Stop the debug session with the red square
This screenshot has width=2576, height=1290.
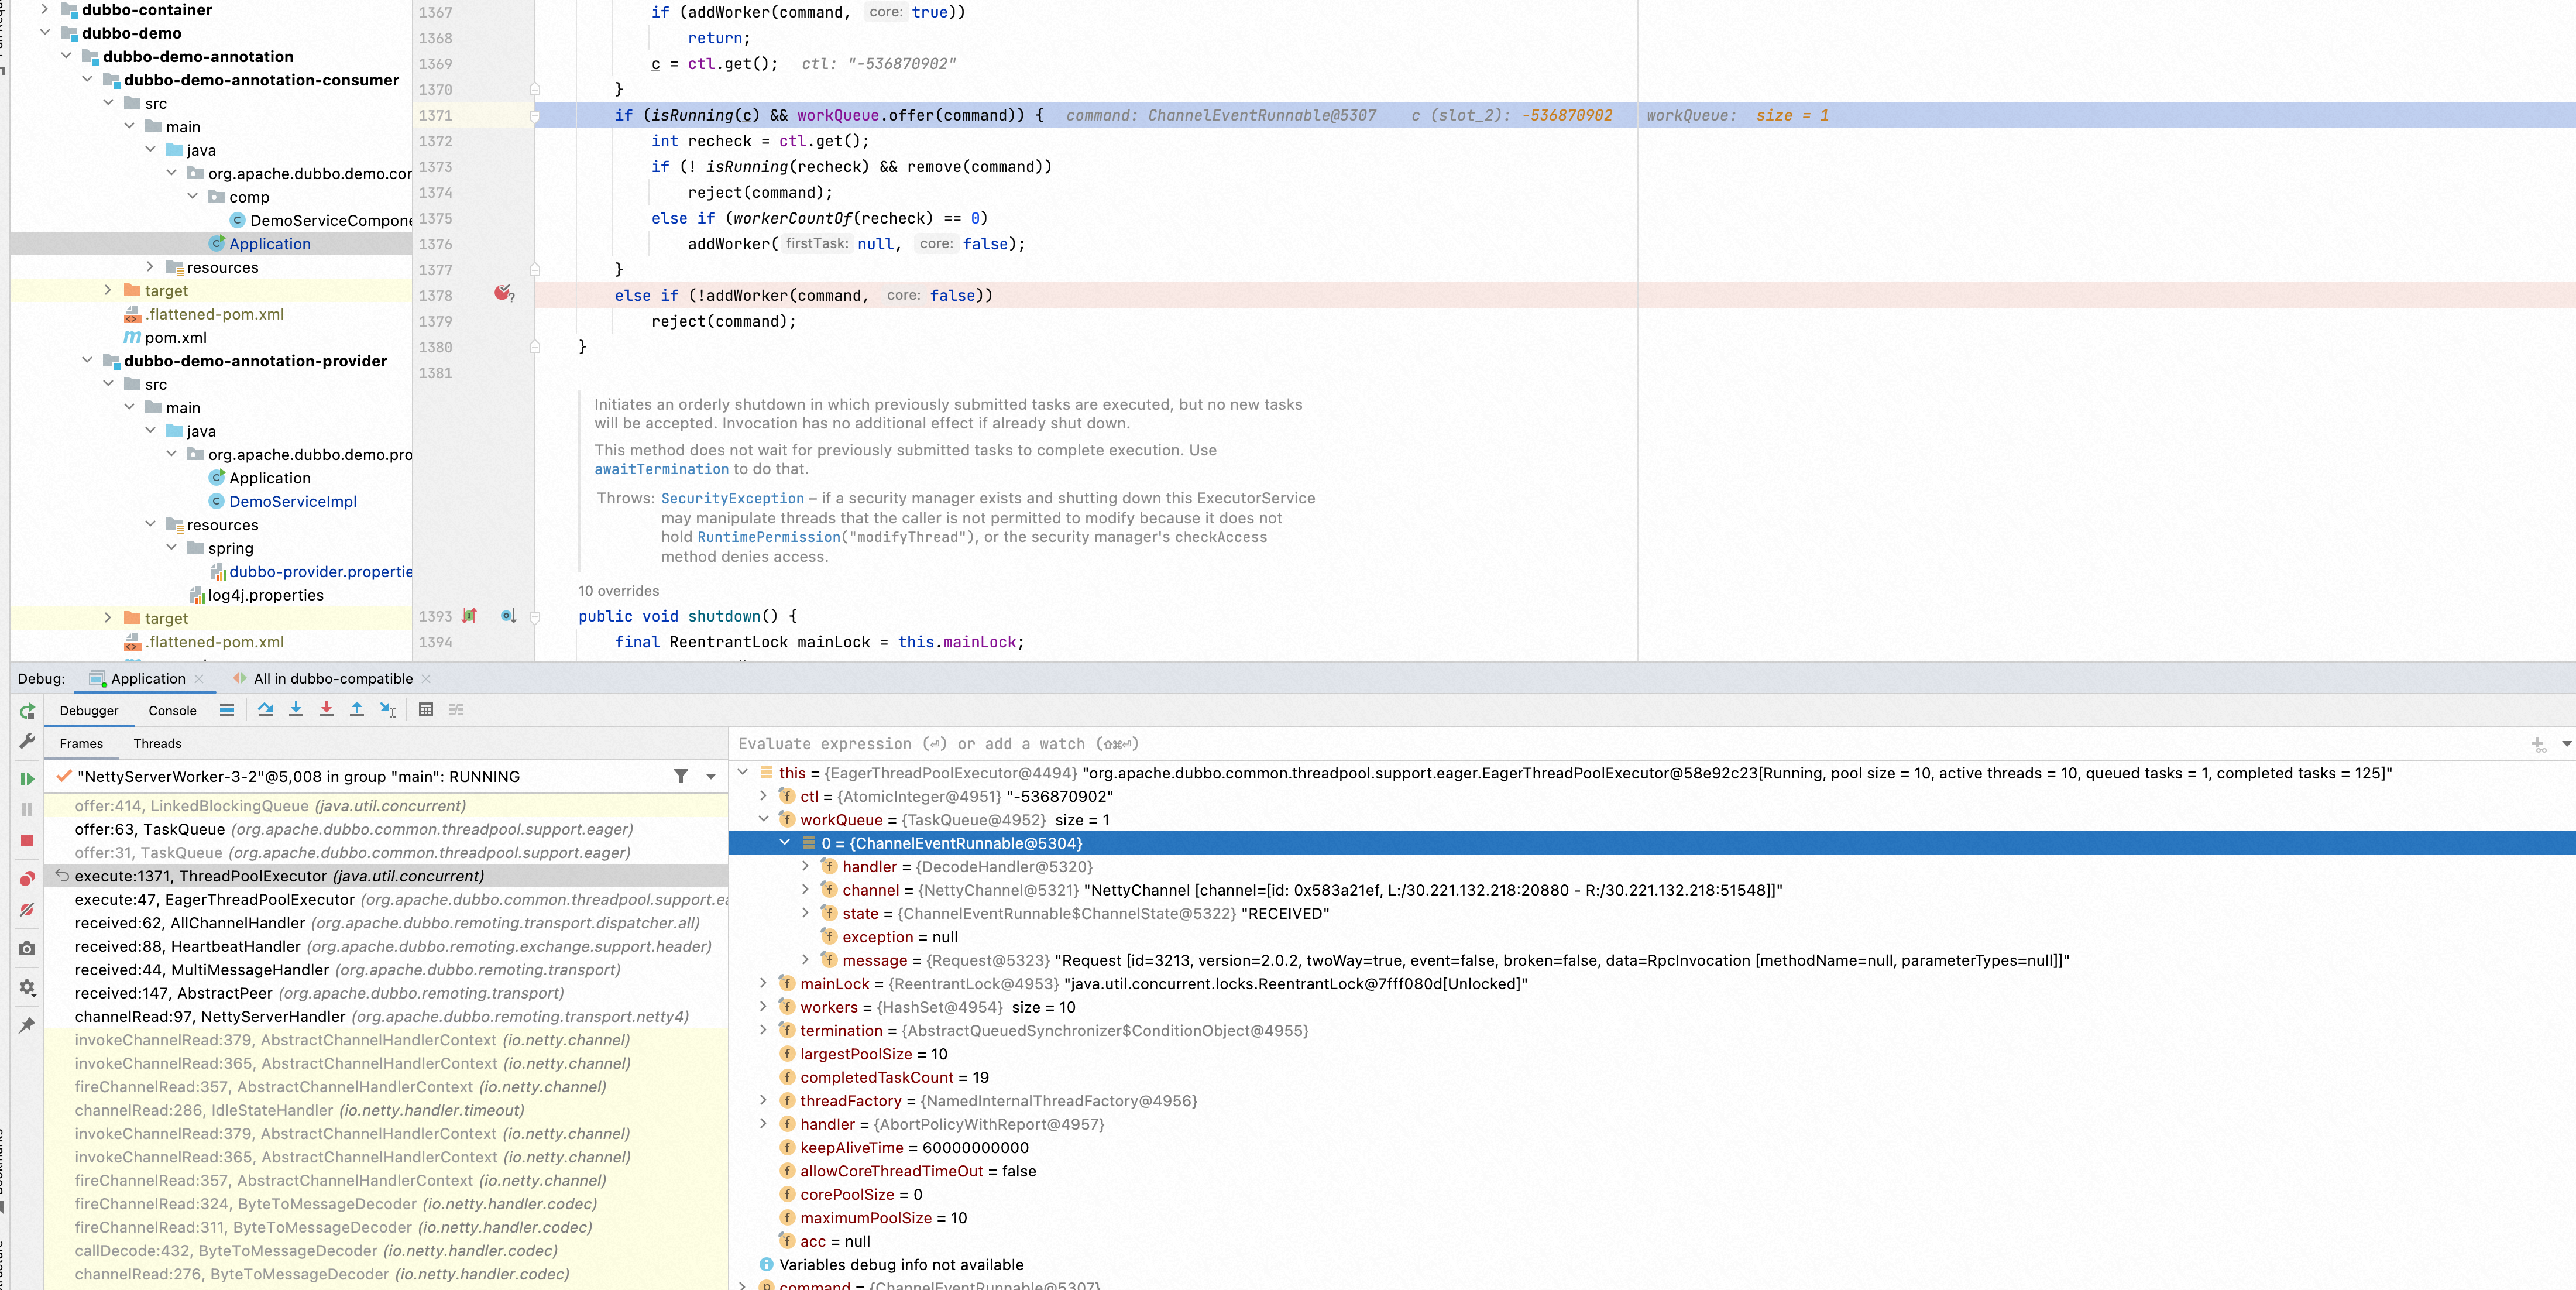27,841
